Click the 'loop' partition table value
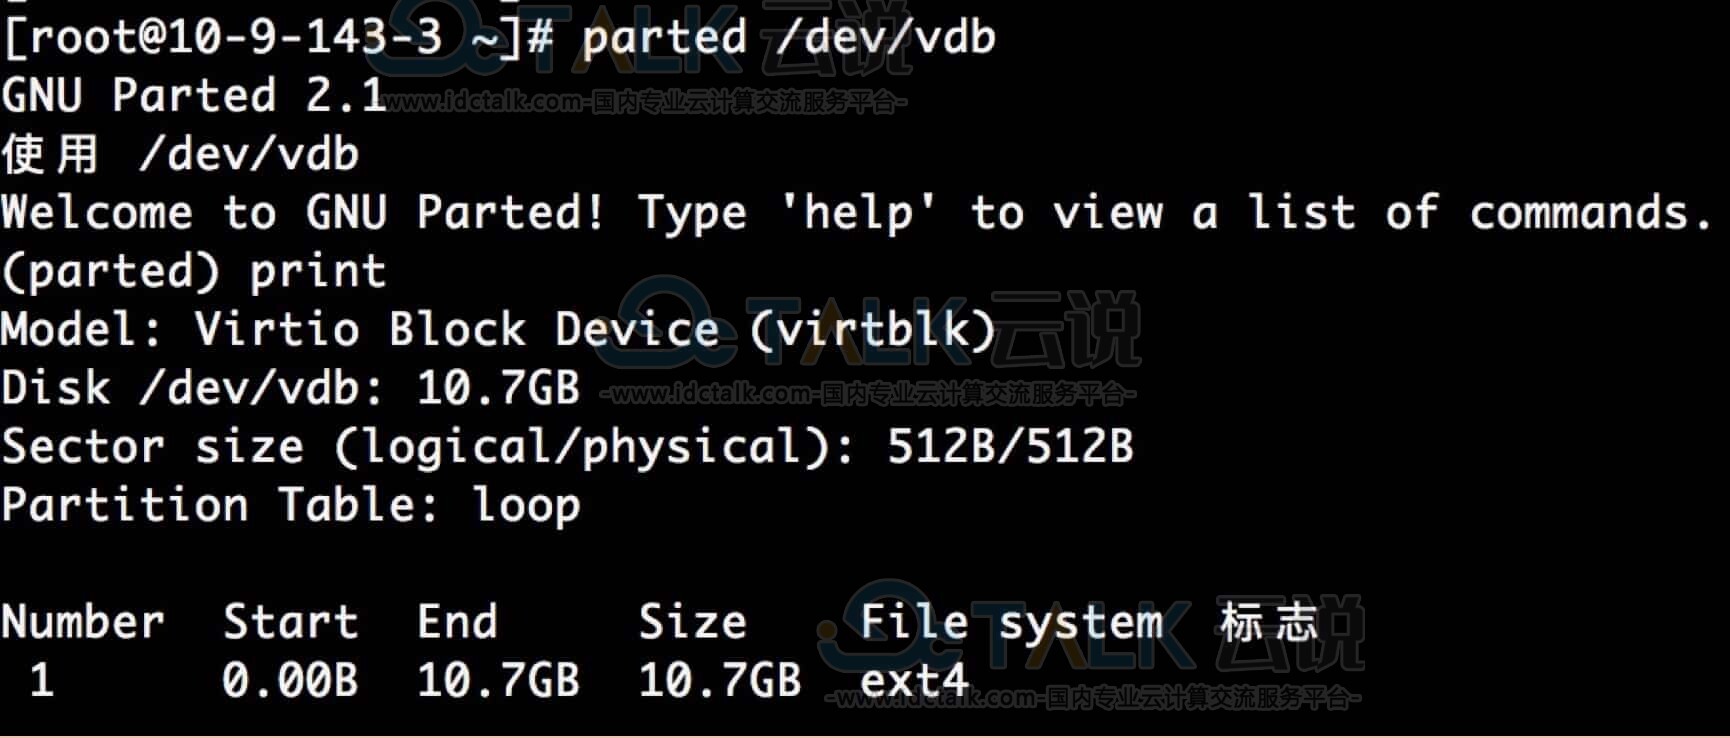The height and width of the screenshot is (738, 1730). tap(526, 505)
